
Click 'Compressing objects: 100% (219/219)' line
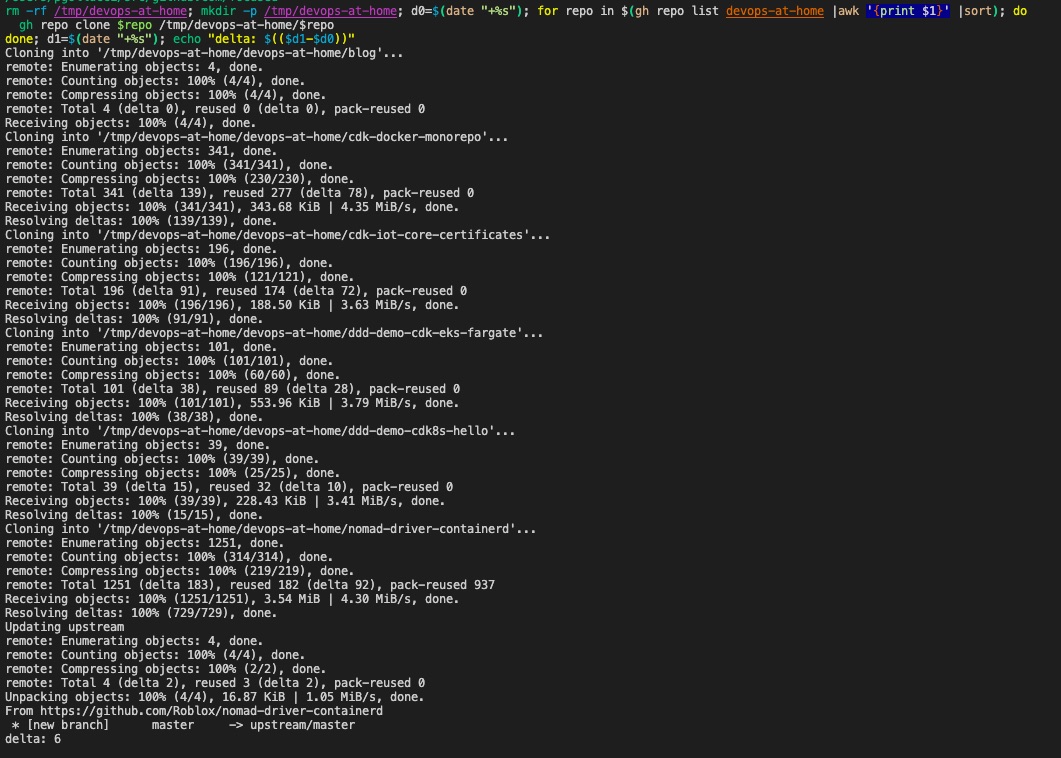[x=179, y=571]
